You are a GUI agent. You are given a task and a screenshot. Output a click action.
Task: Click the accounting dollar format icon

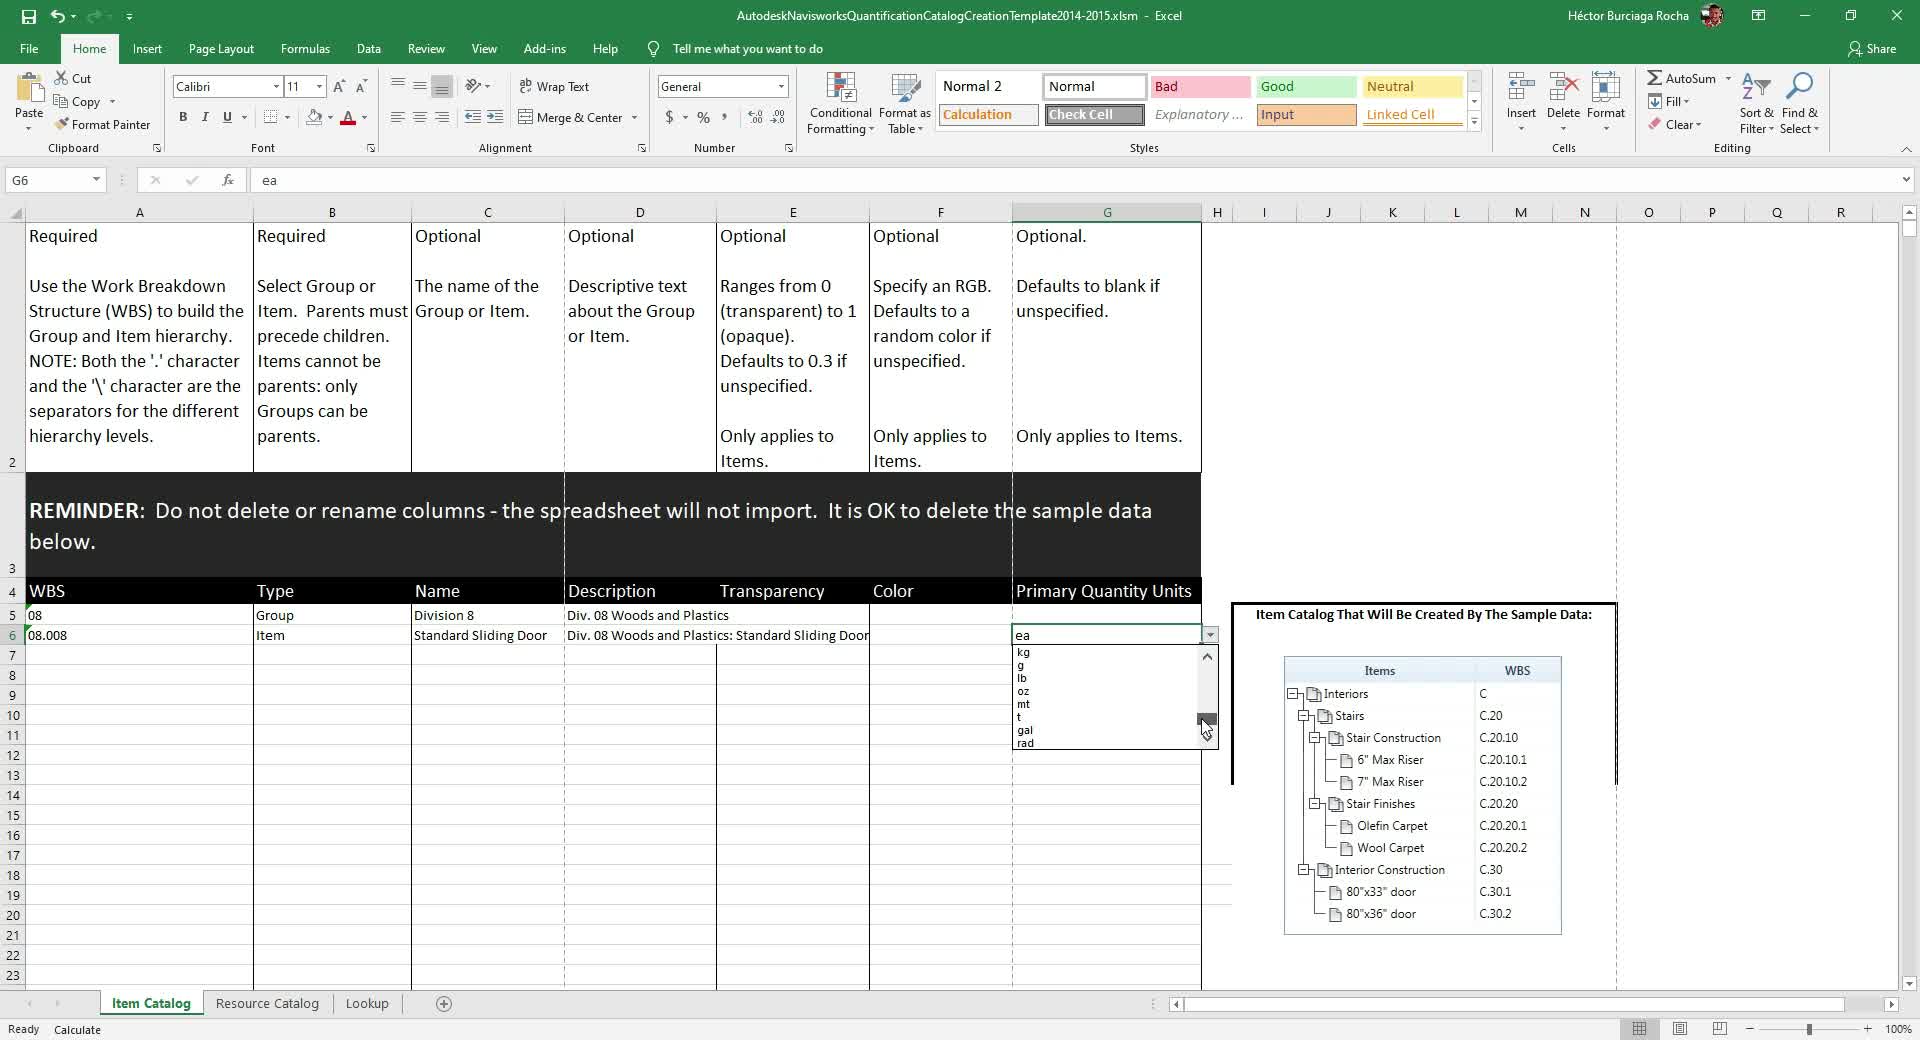tap(669, 117)
